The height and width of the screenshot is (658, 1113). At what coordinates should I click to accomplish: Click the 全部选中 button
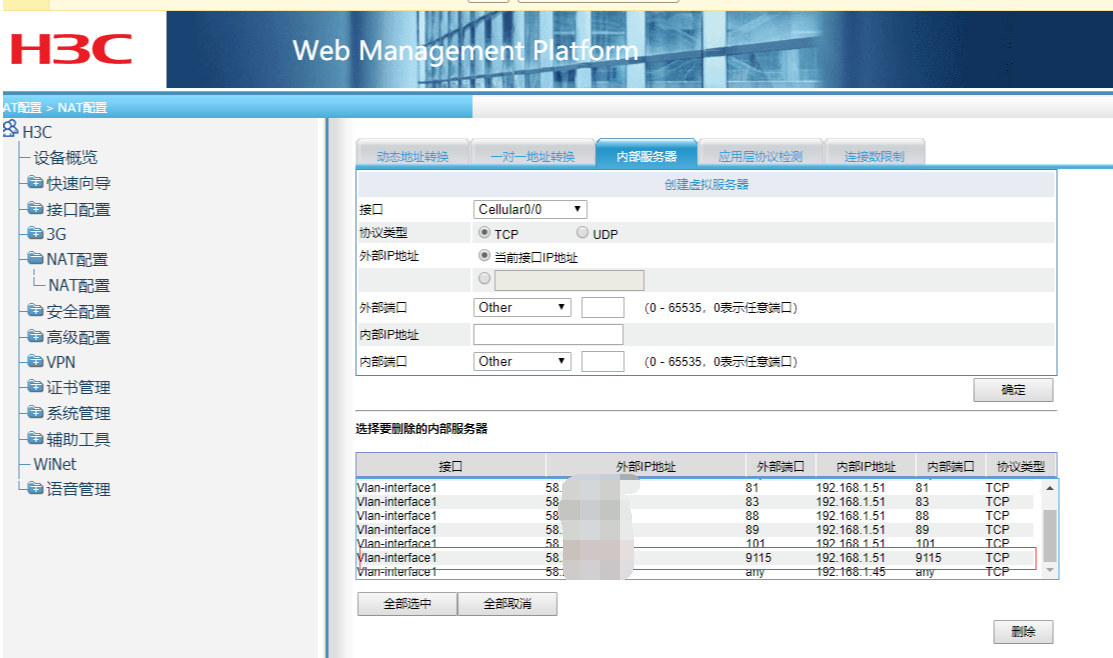tap(407, 604)
